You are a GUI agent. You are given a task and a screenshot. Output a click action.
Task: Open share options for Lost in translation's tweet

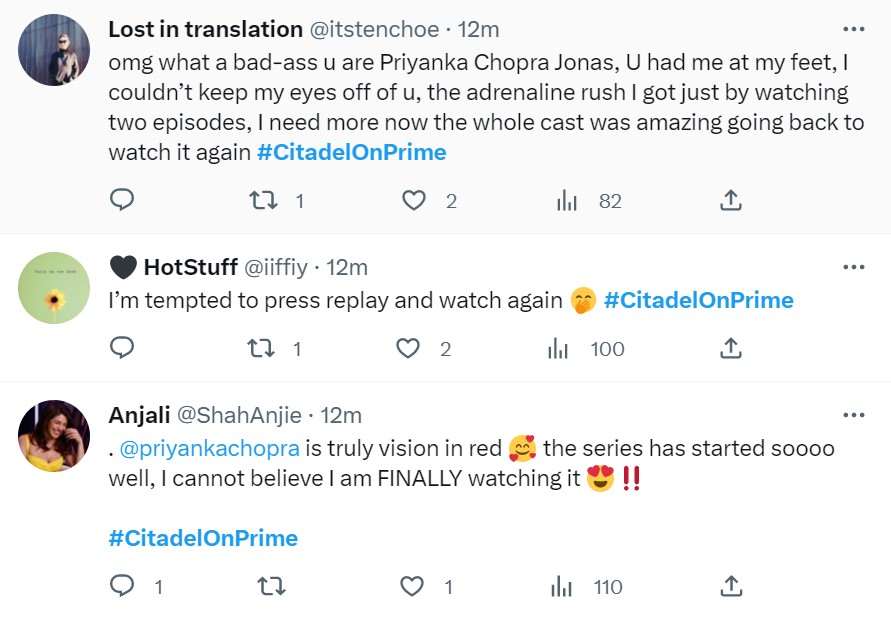pos(730,199)
